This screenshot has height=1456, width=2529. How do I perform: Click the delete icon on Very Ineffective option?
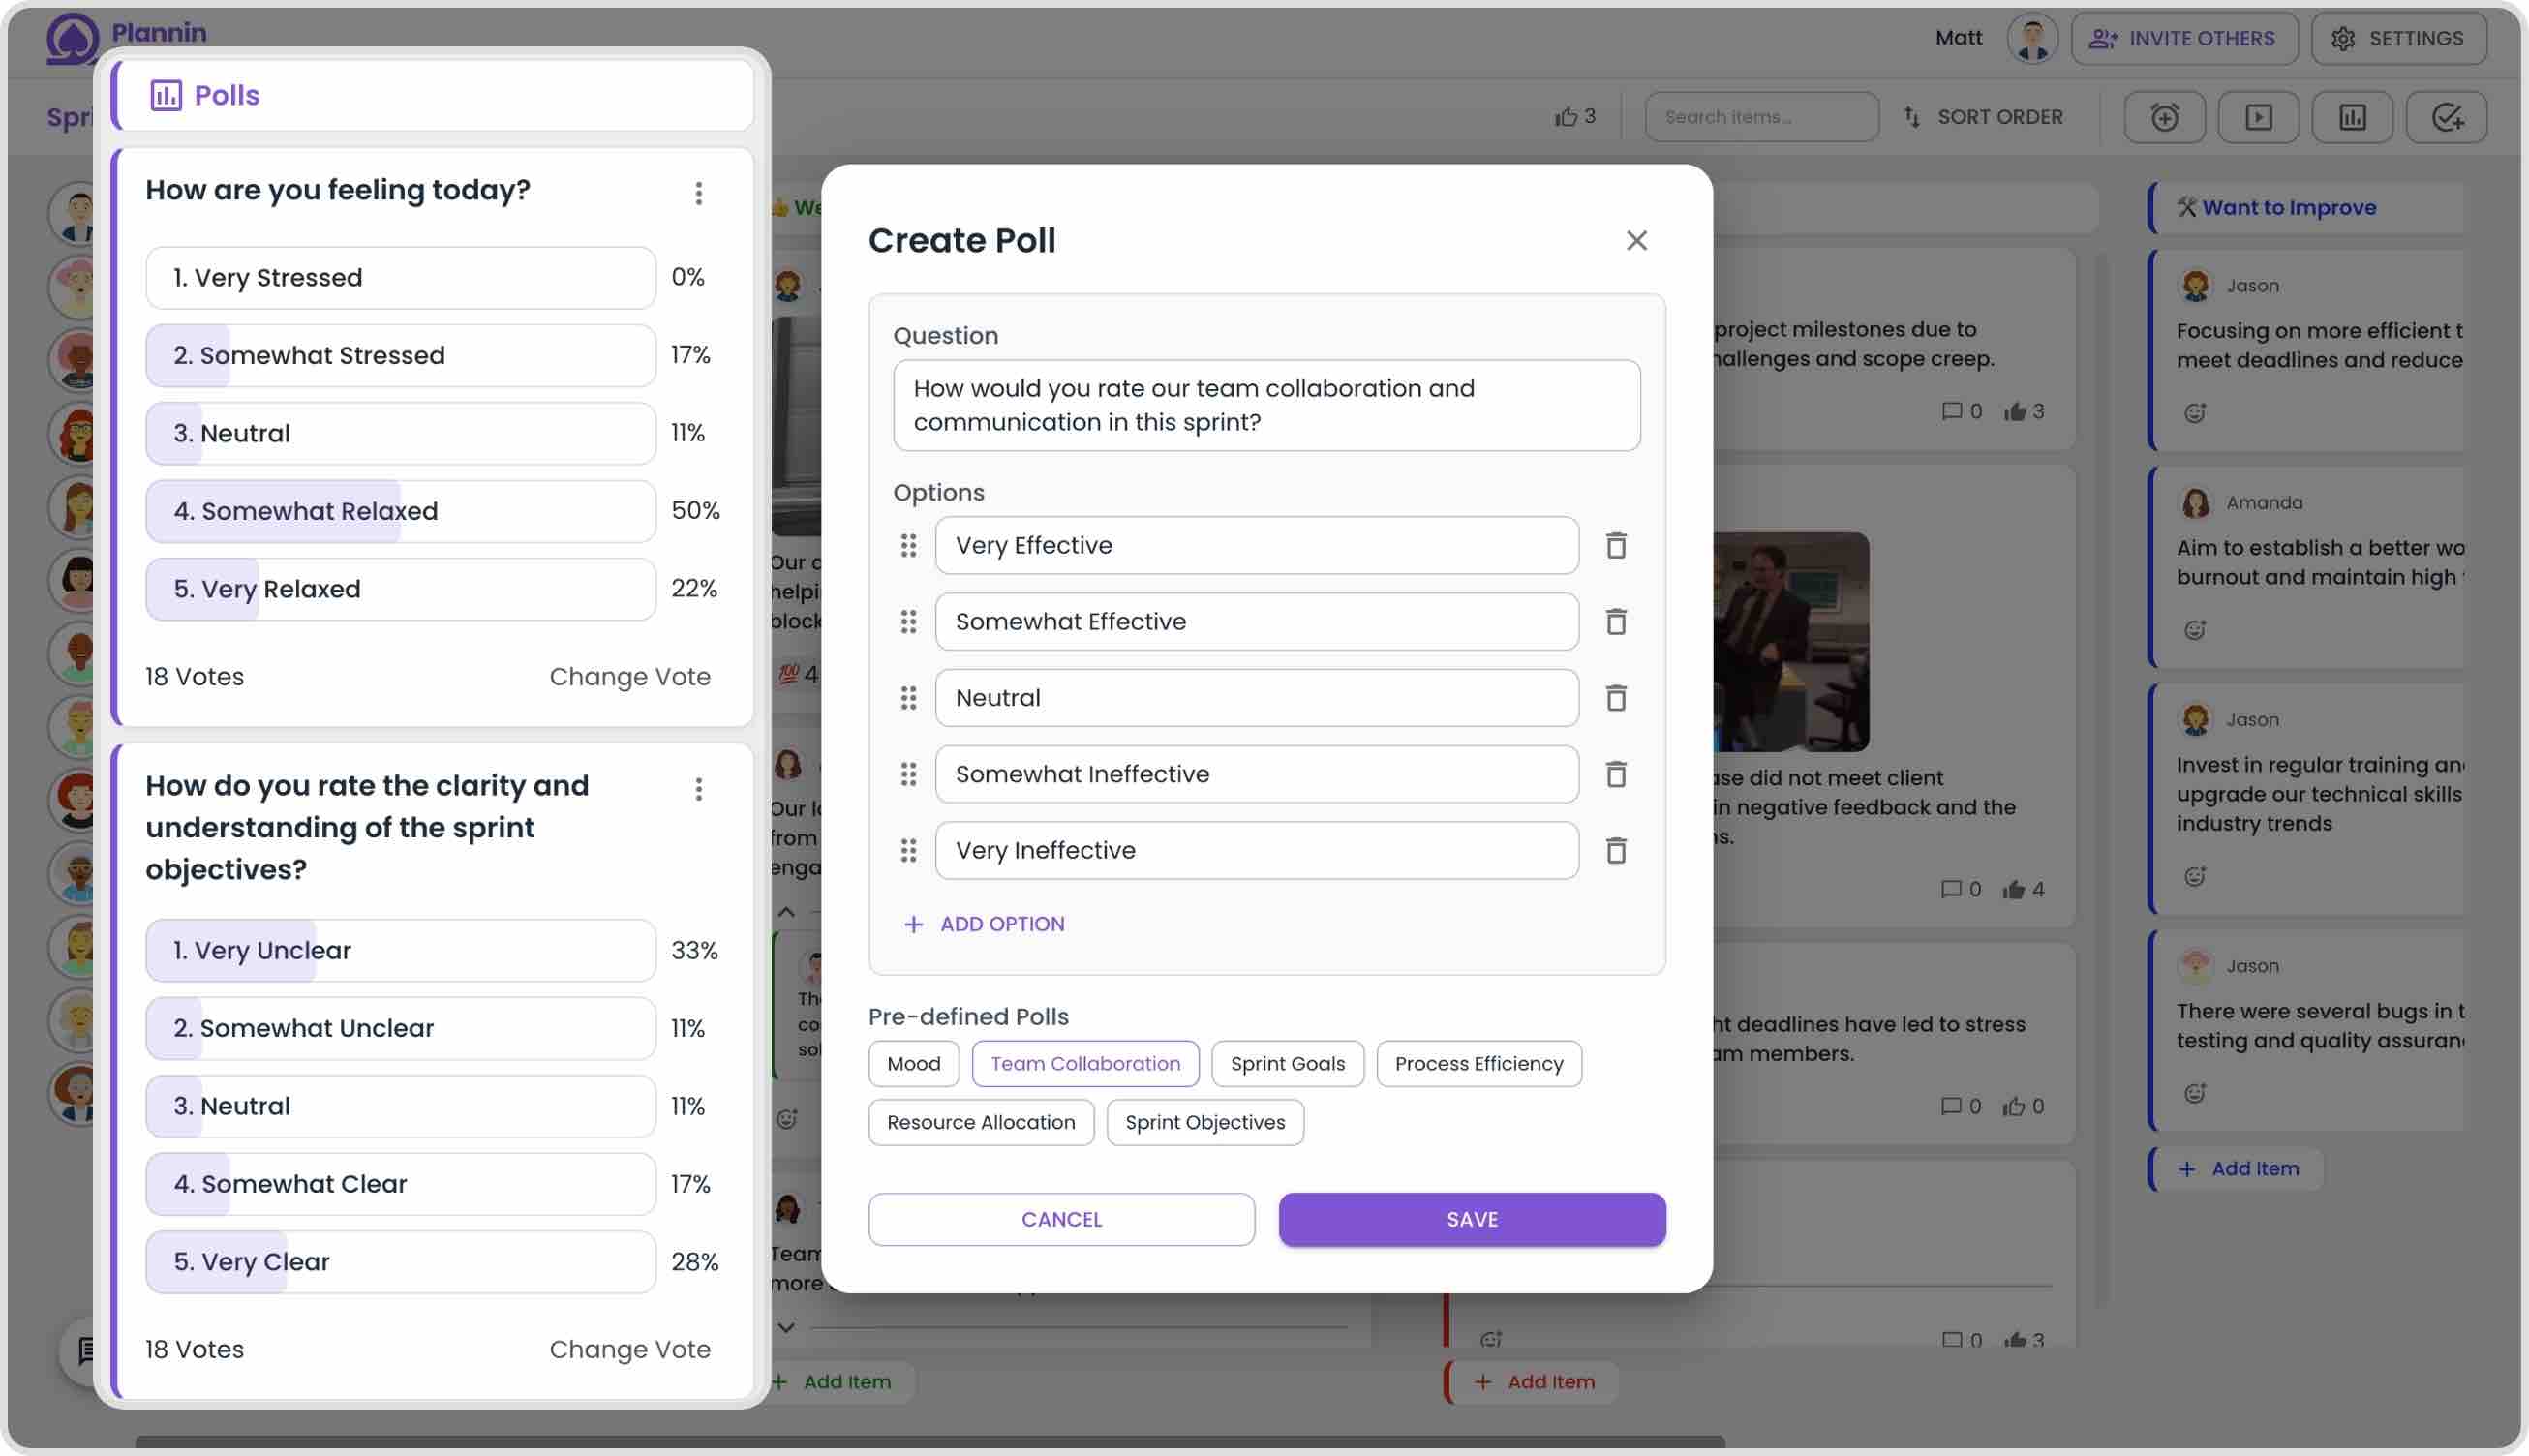pos(1614,850)
